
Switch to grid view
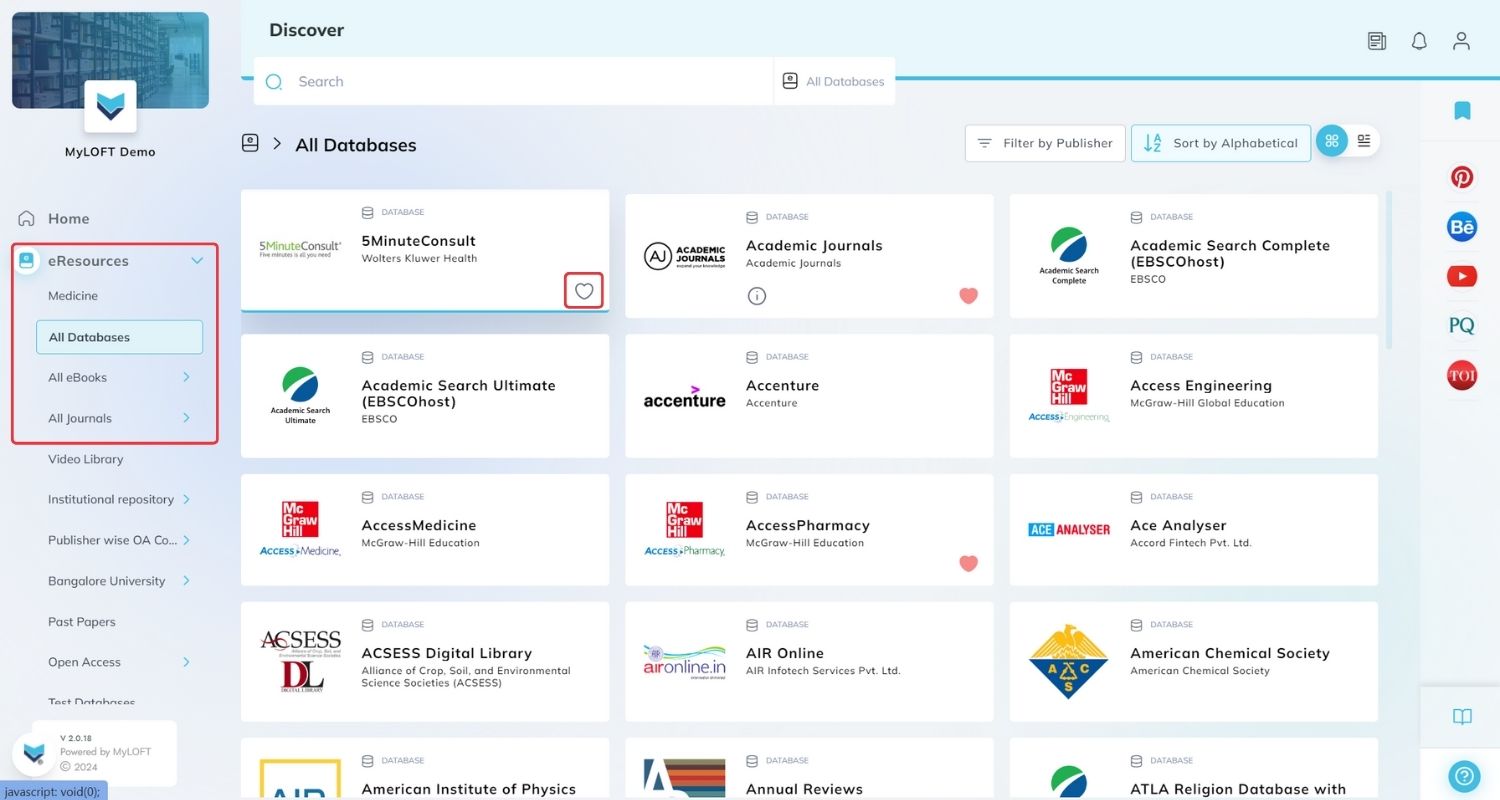(1331, 142)
